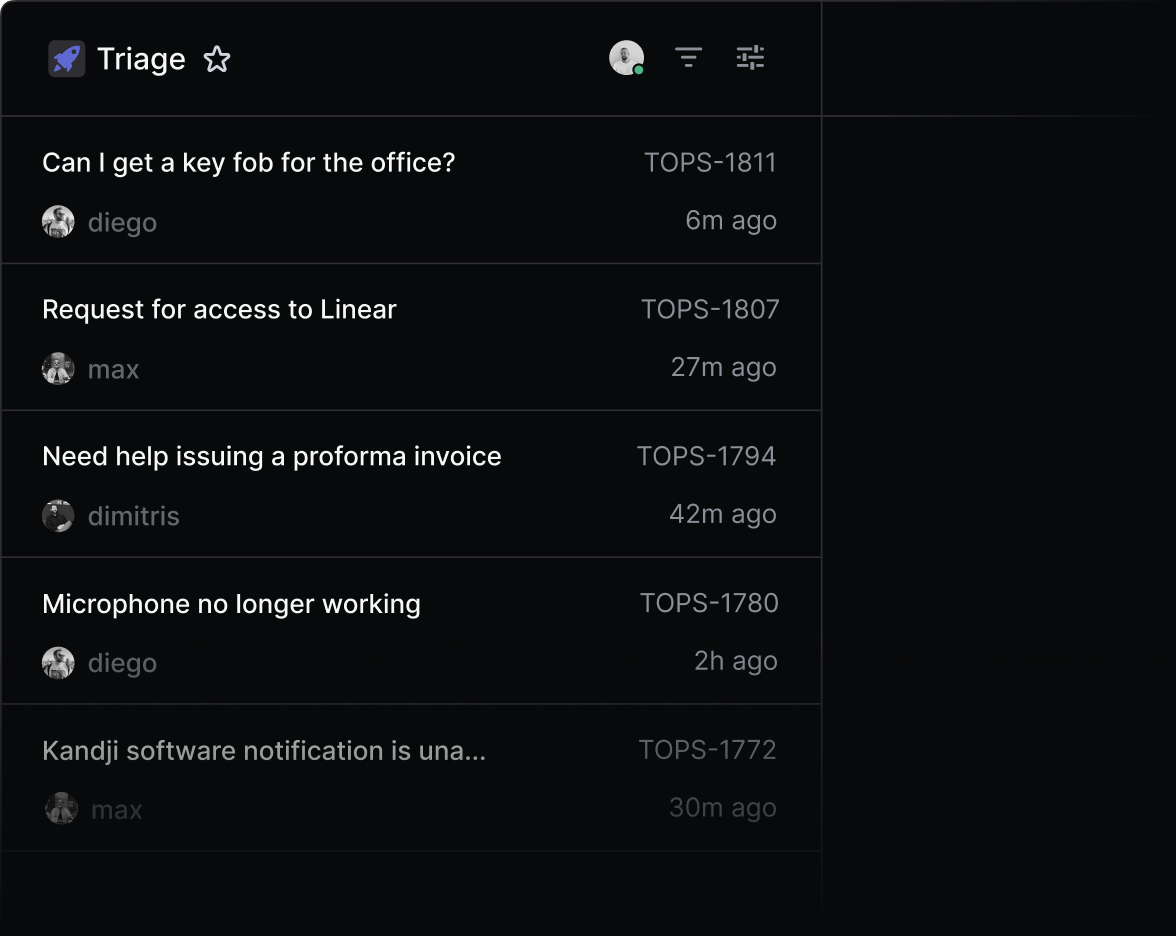
Task: Click the TOPS-1811 issue identifier
Action: (x=711, y=162)
